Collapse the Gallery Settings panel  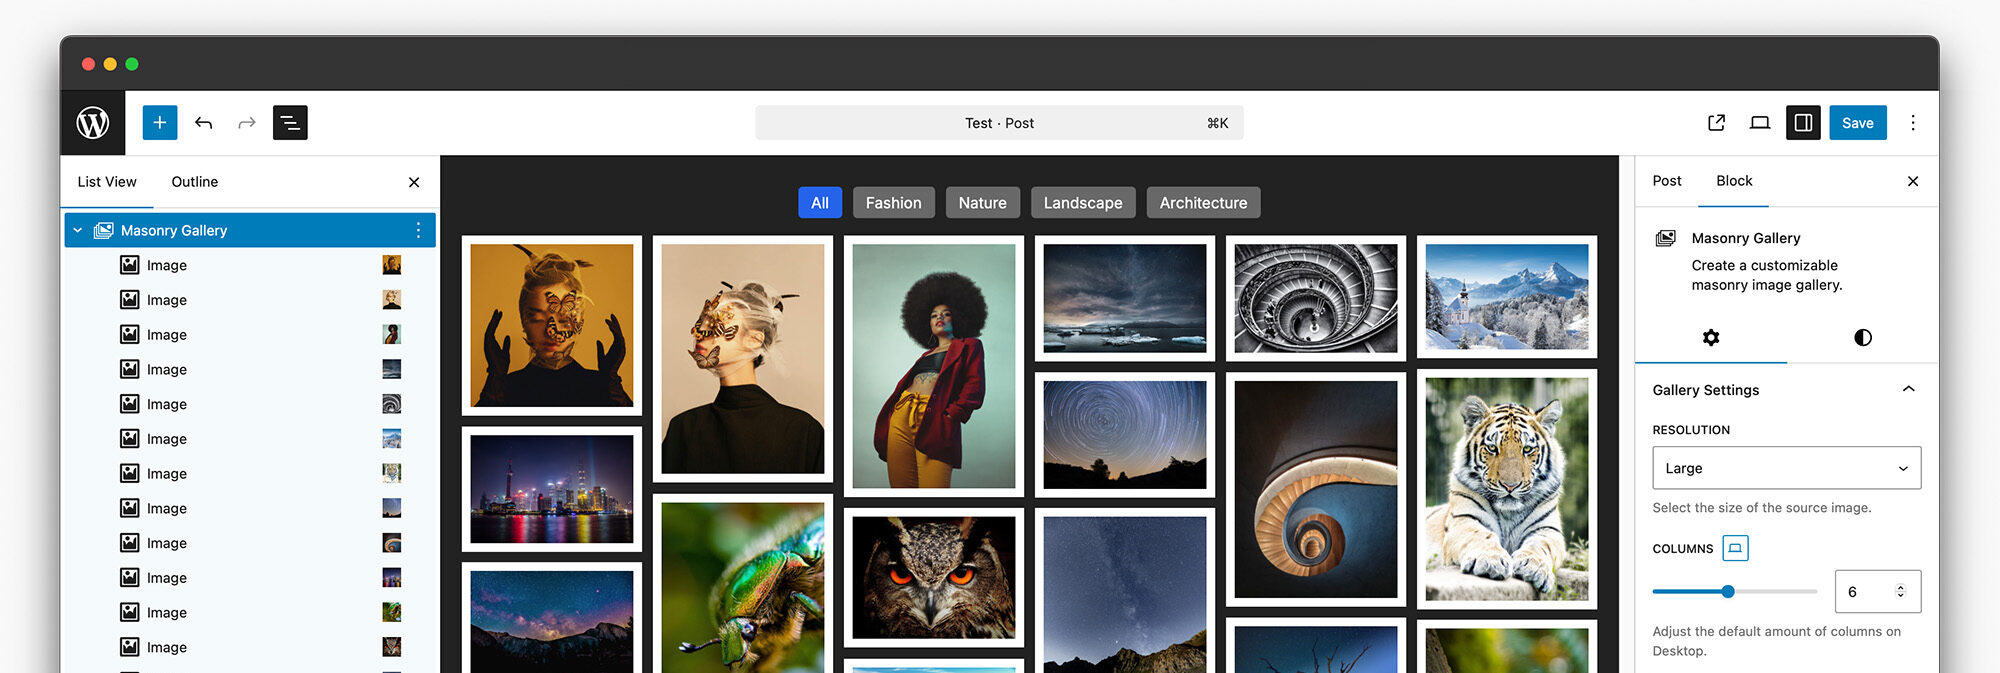click(x=1908, y=390)
